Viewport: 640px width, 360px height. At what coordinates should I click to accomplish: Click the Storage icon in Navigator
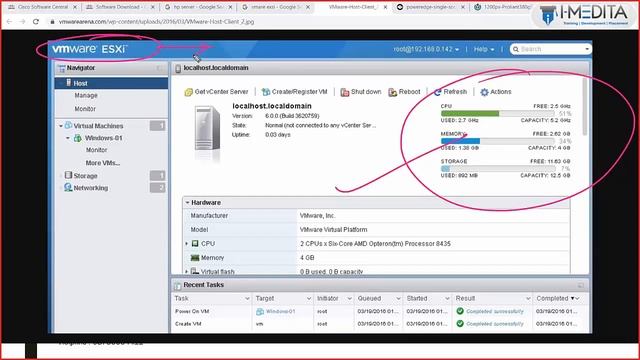click(x=68, y=175)
